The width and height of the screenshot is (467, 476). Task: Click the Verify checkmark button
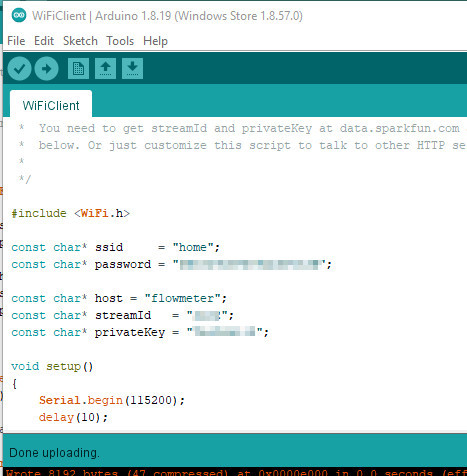(20, 69)
